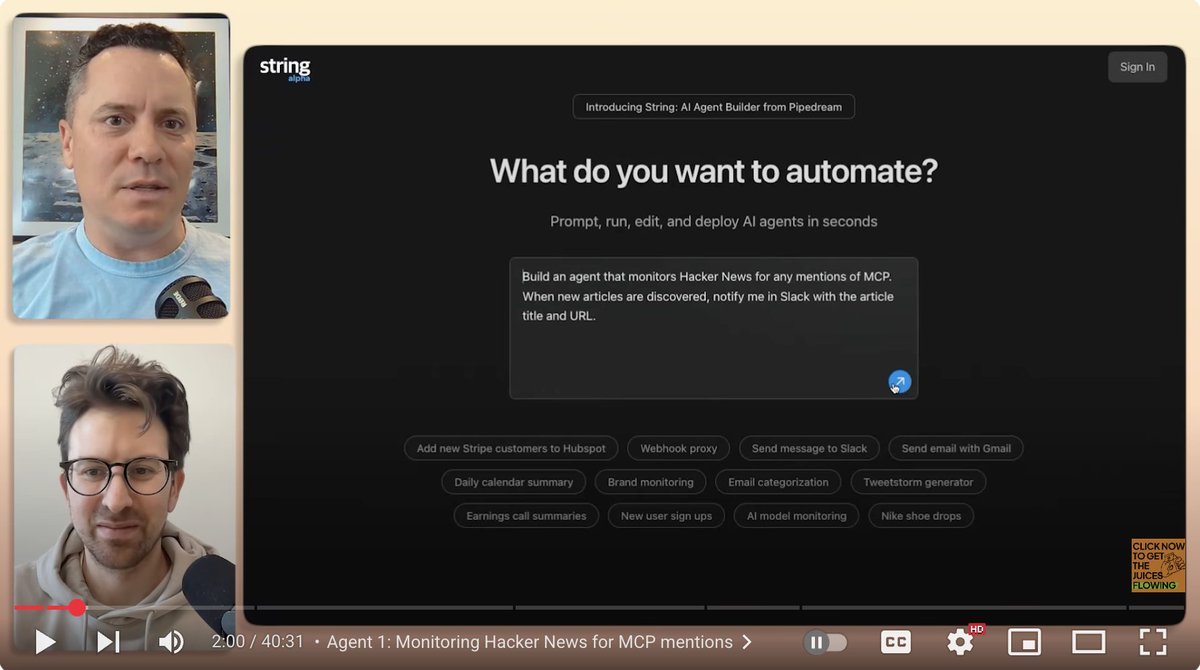Click 'Prompt, run, edit, and deploy AI agents' subtitle
This screenshot has width=1200, height=670.
(x=714, y=221)
